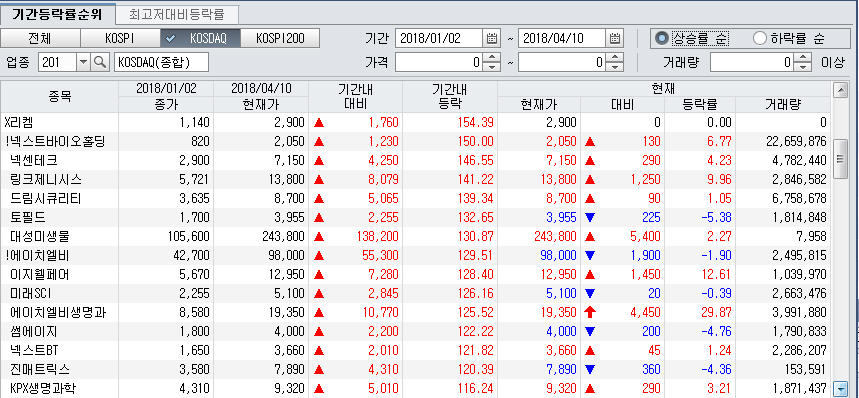Select the 넥스트BT stock row
The height and width of the screenshot is (398, 859).
(x=415, y=350)
